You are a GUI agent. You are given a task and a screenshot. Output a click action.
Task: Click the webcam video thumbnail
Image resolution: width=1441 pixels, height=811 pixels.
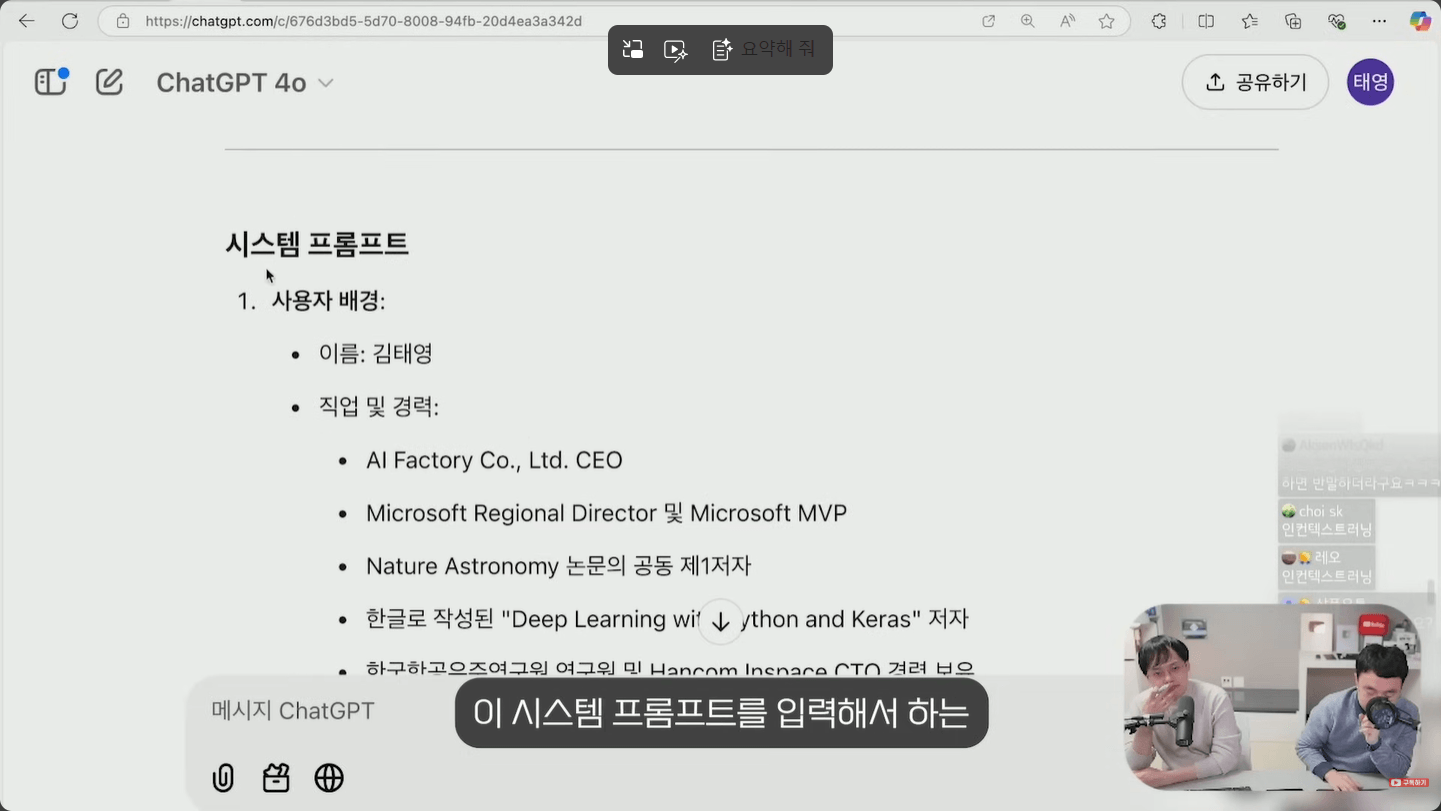pos(1272,697)
